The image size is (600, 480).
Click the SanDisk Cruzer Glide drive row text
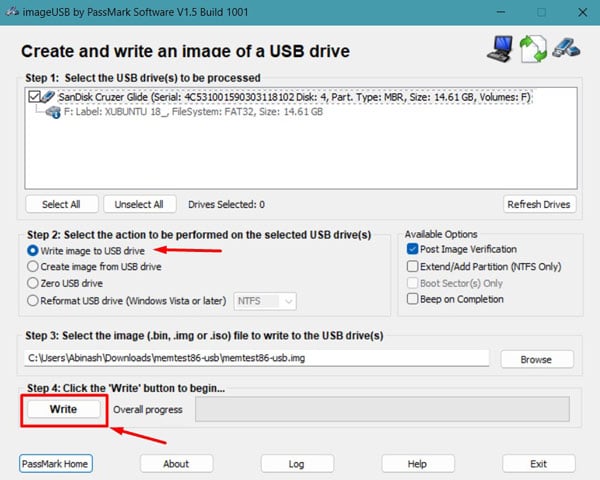coord(295,97)
